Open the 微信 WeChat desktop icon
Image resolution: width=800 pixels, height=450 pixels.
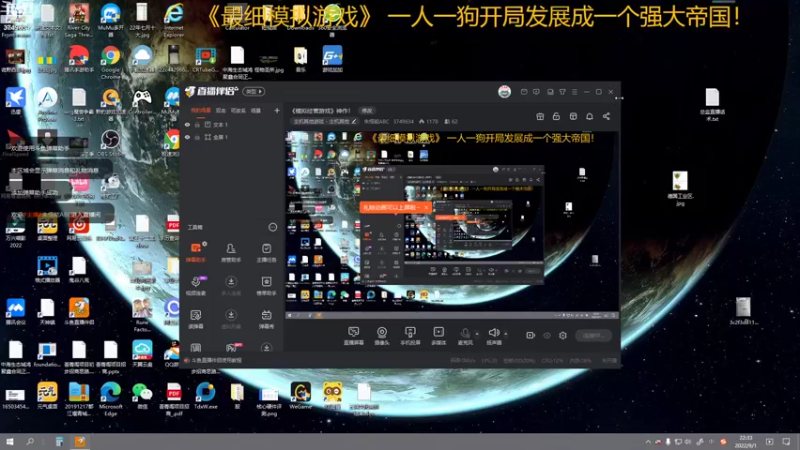click(x=142, y=396)
